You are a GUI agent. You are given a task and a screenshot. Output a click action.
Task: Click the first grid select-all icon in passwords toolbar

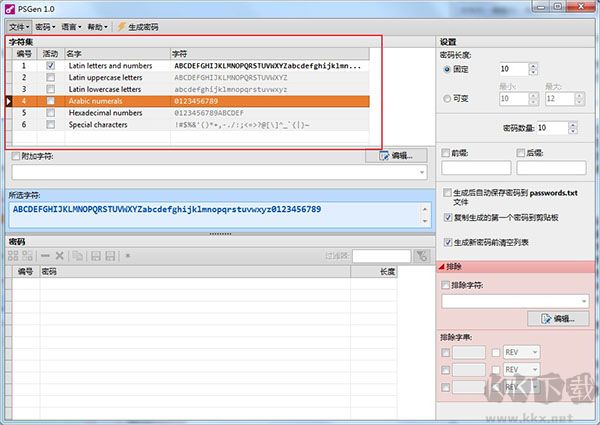tap(13, 256)
